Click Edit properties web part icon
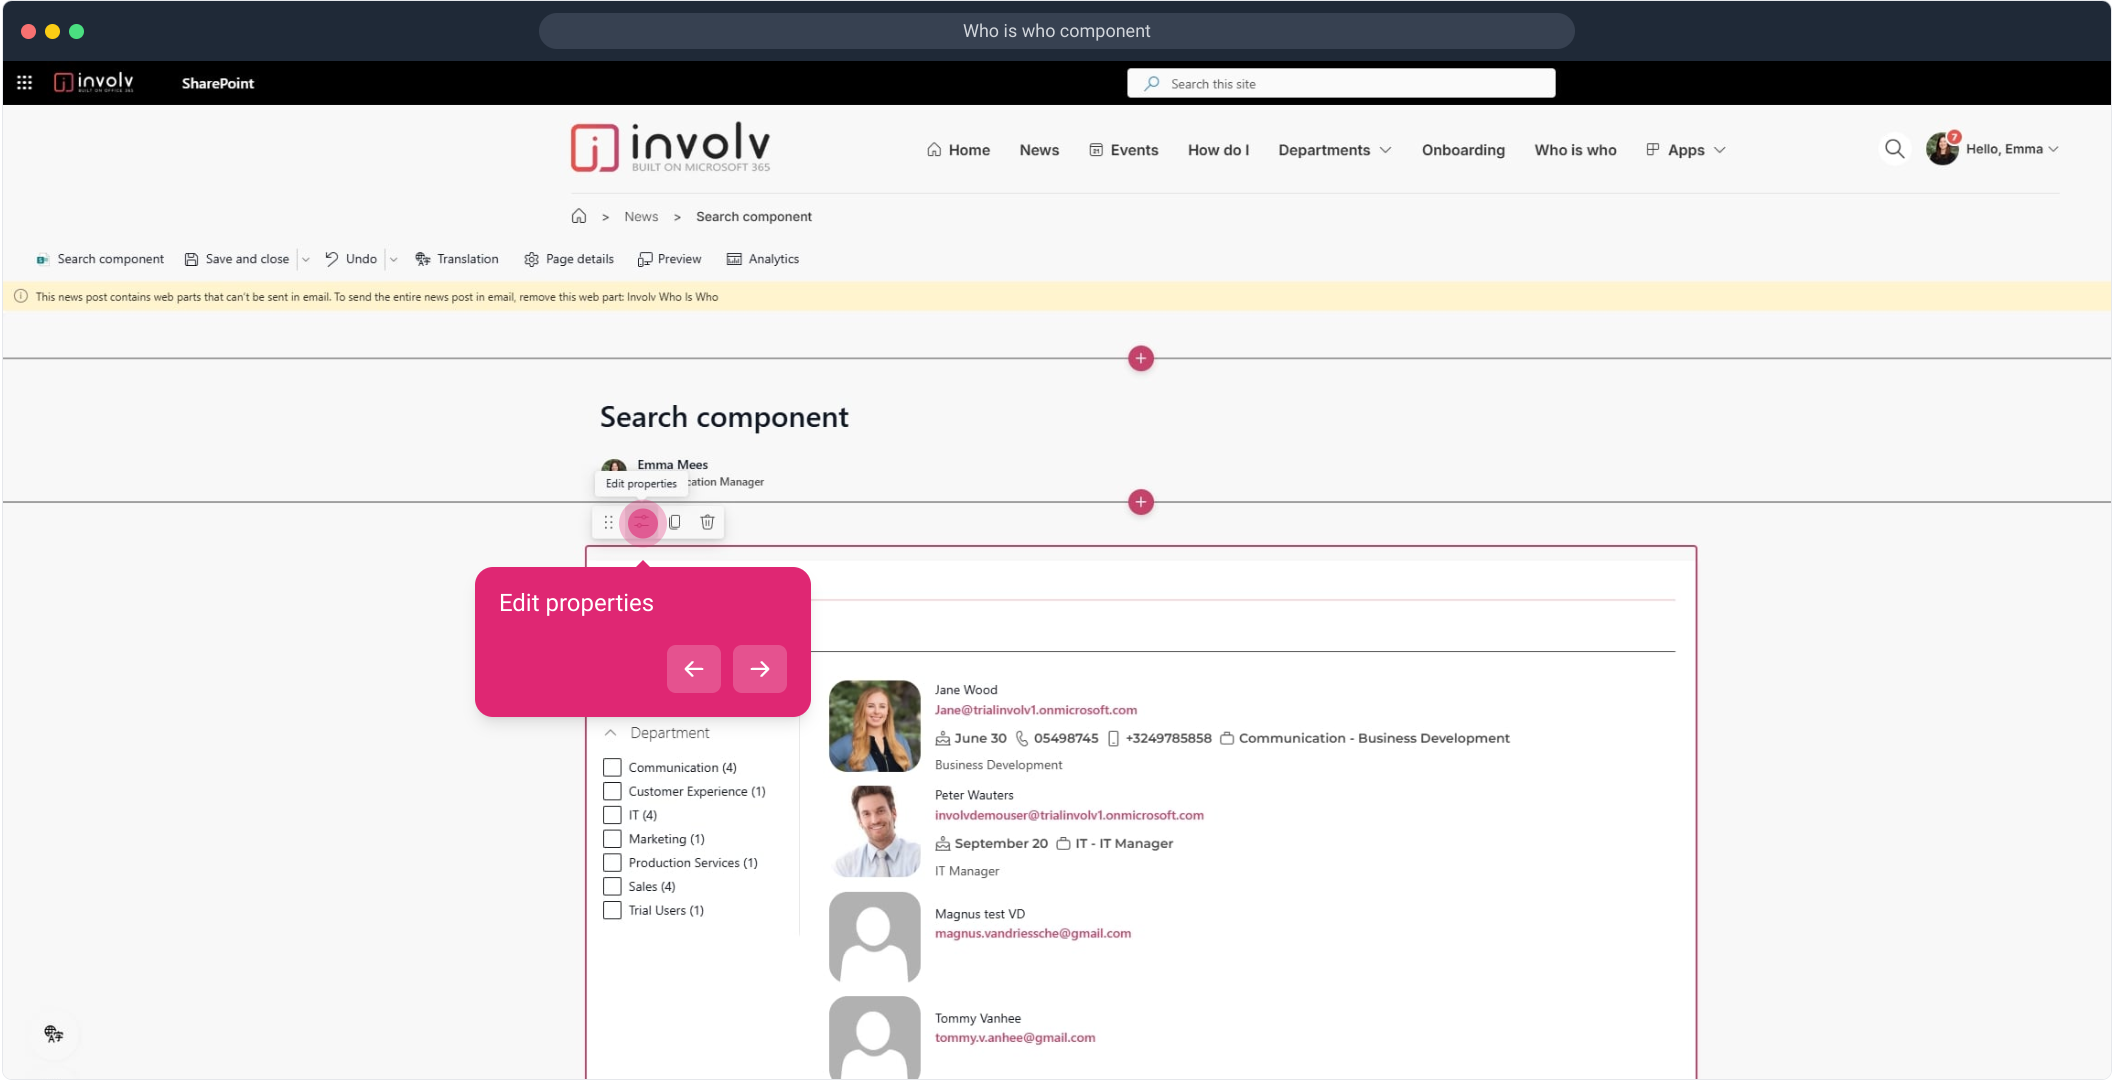2114x1080 pixels. point(642,522)
